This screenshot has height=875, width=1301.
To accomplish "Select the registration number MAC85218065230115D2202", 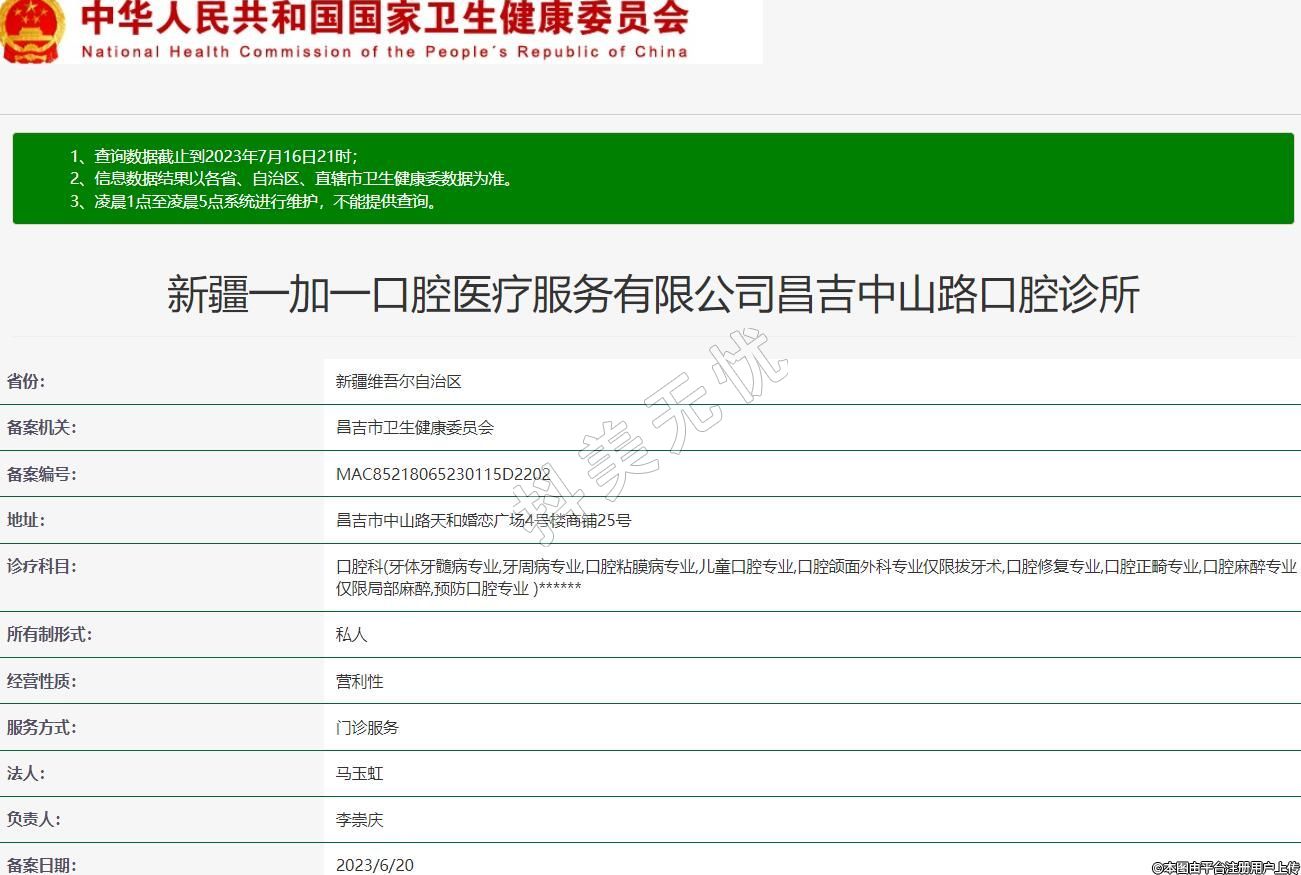I will click(x=443, y=475).
